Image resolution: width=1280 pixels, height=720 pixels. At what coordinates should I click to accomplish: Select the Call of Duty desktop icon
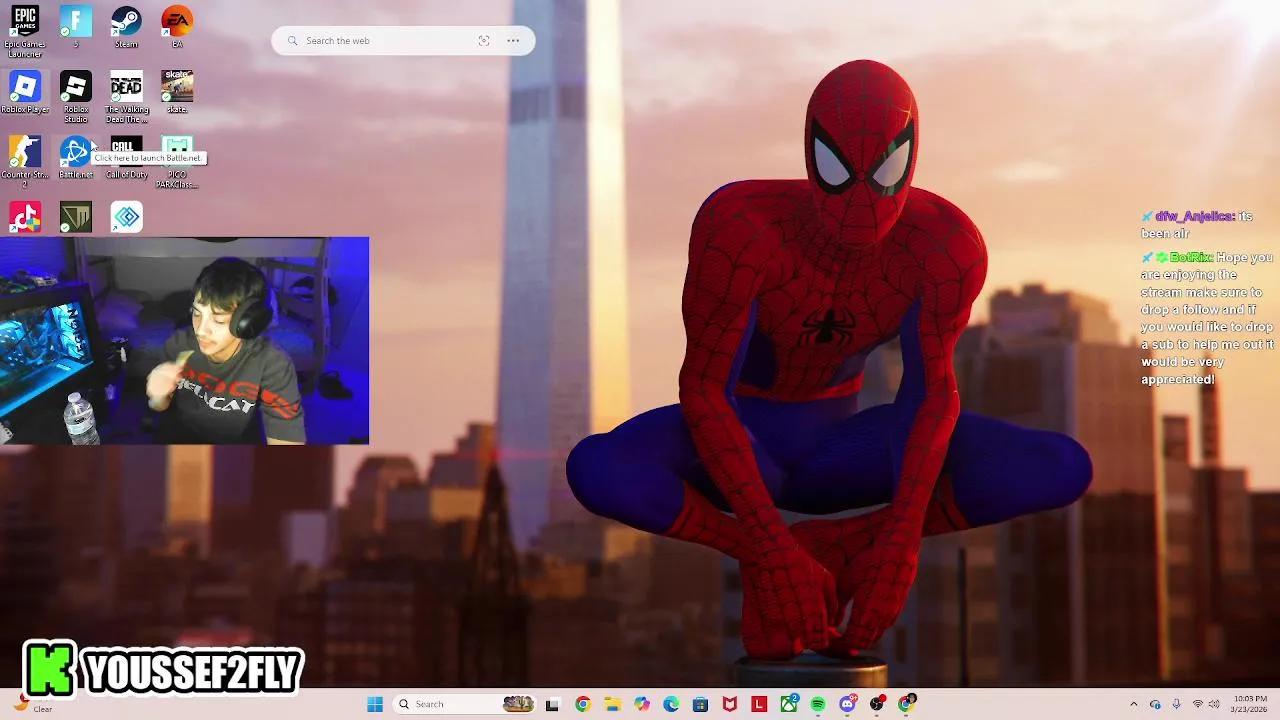126,158
